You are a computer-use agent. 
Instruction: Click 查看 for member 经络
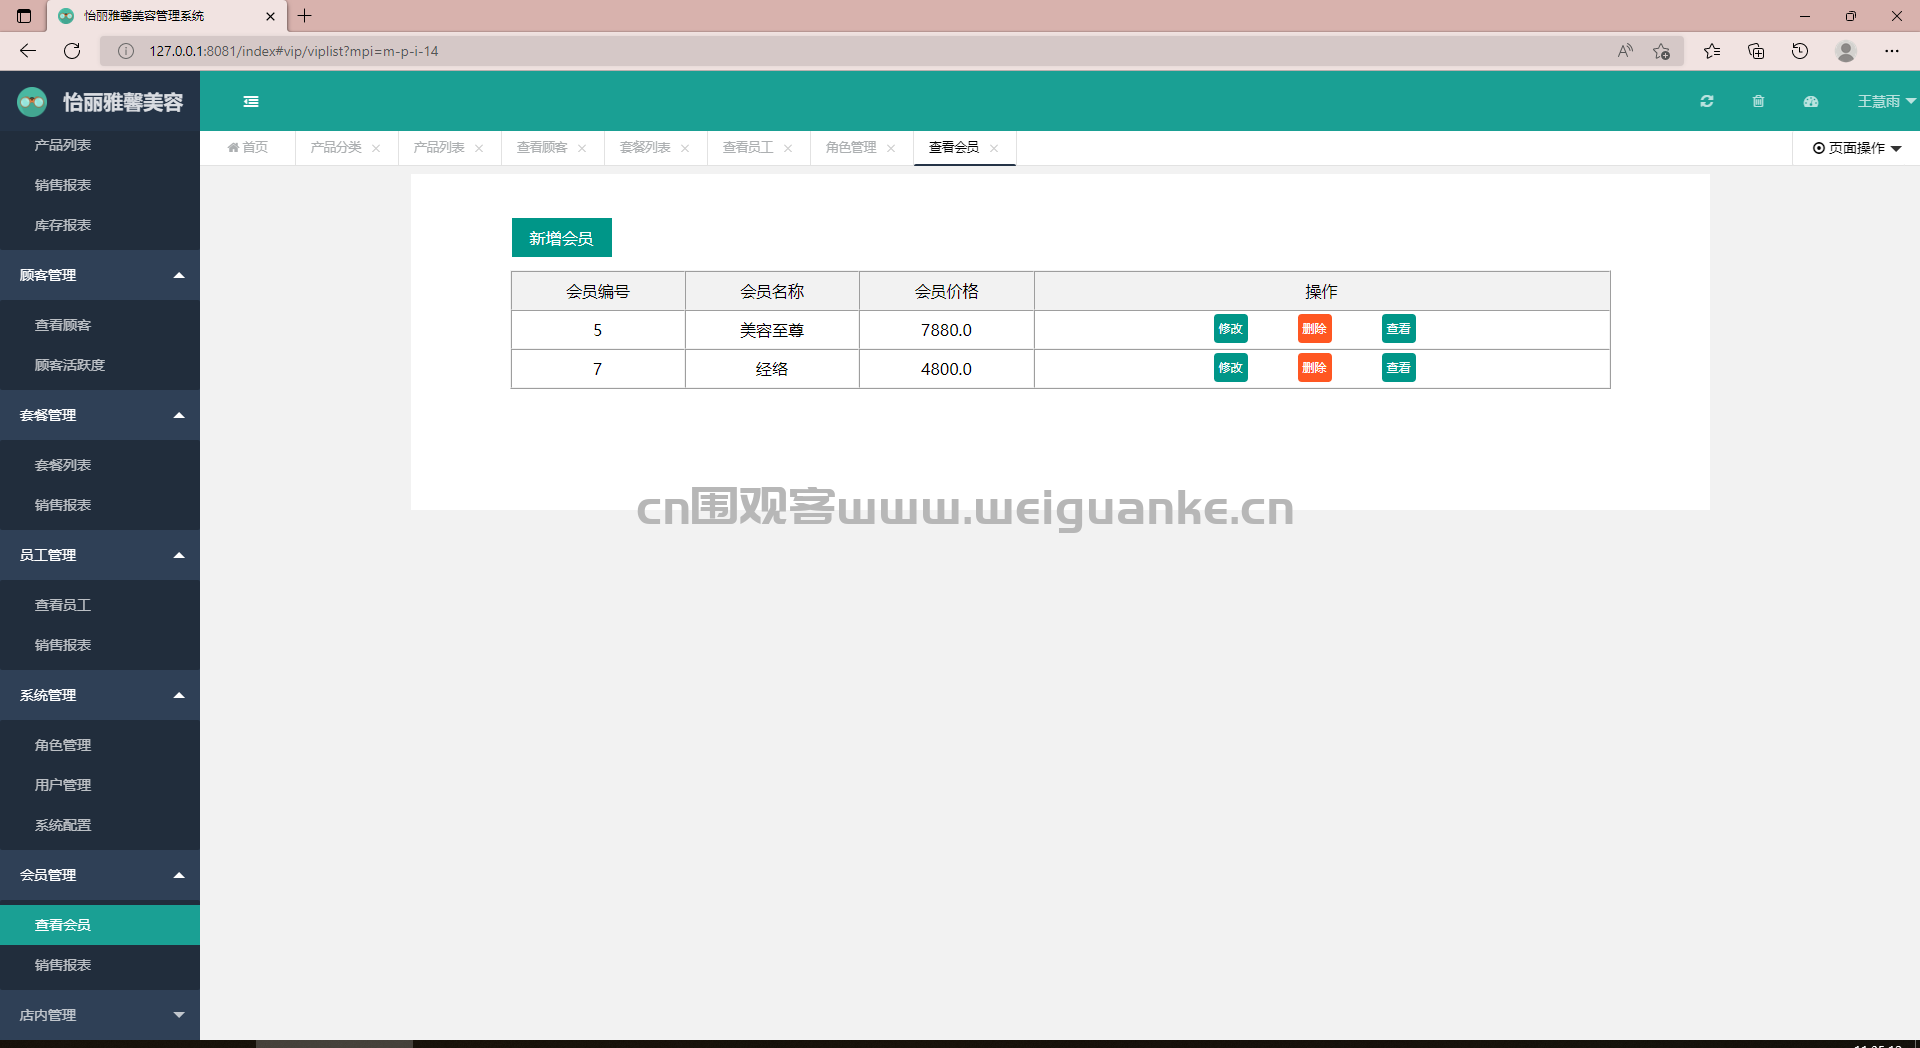1399,368
